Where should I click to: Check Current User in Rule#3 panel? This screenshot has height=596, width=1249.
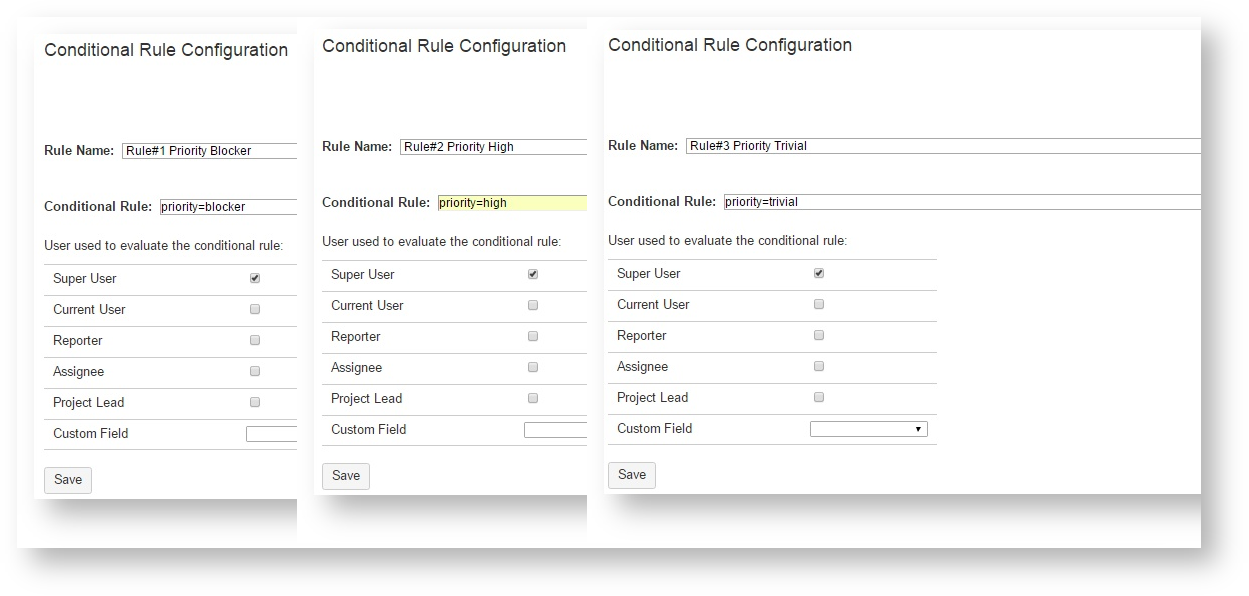point(819,304)
